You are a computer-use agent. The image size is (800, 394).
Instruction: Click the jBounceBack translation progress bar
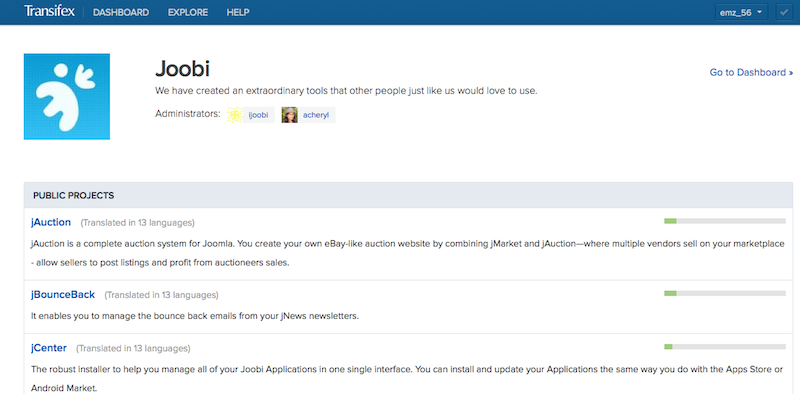click(x=724, y=293)
